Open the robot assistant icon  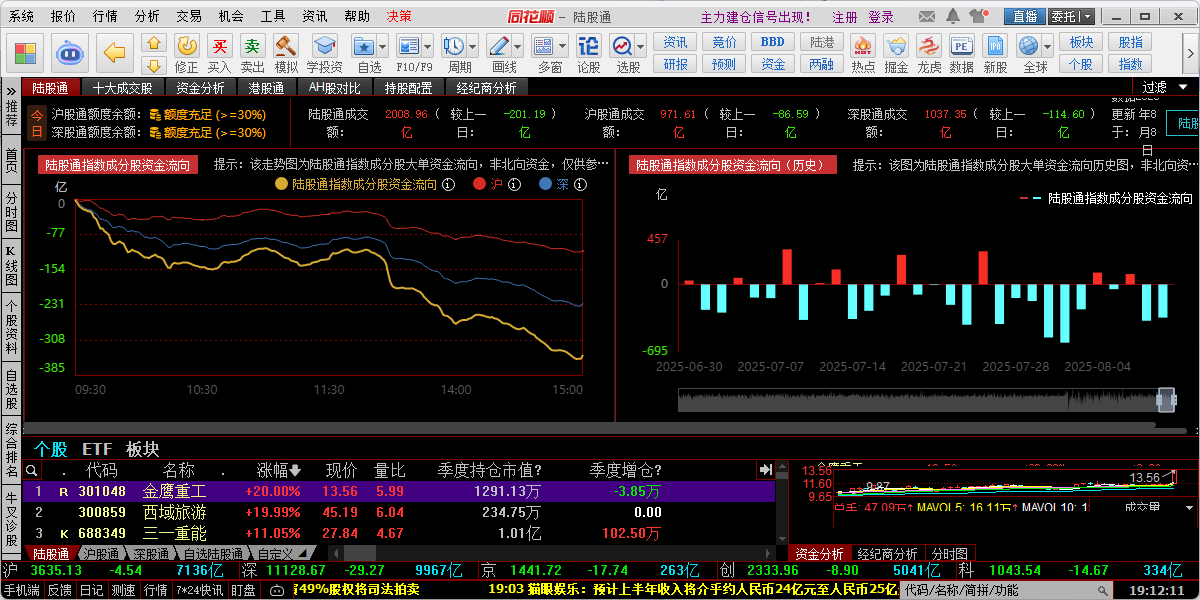pyautogui.click(x=69, y=52)
